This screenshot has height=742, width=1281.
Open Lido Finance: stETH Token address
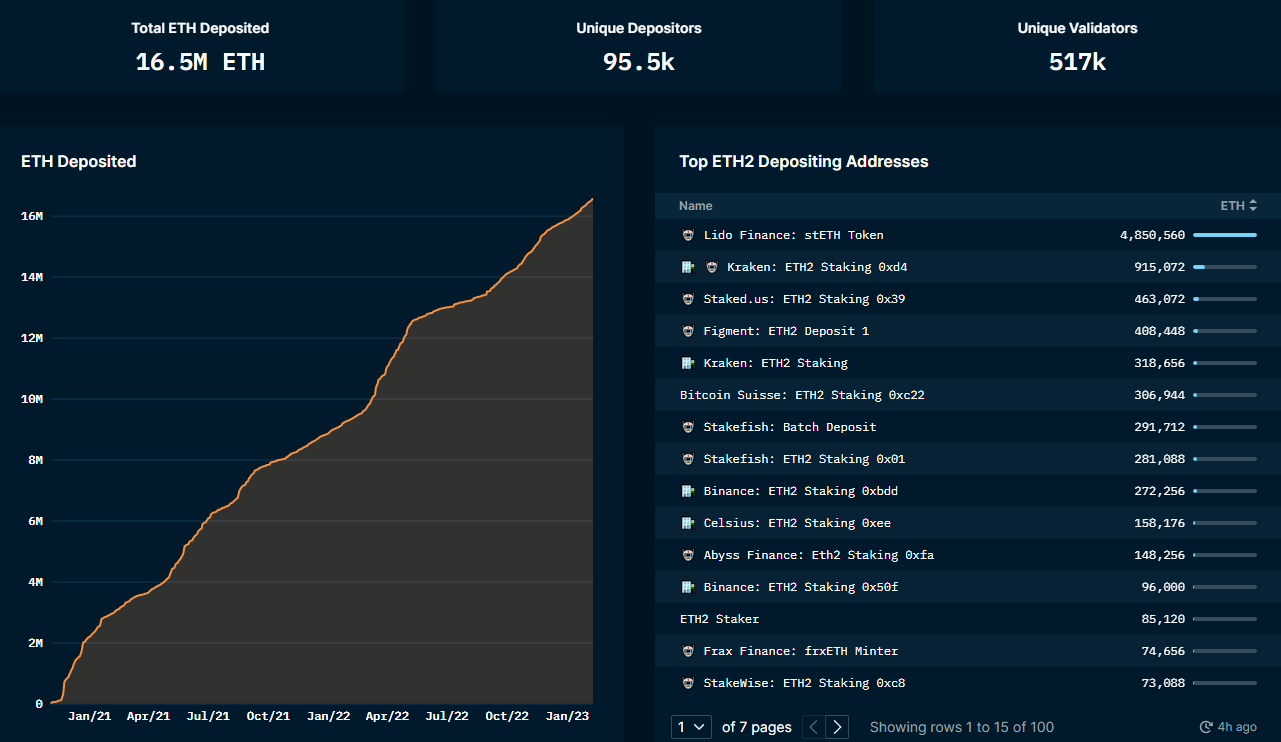click(794, 235)
